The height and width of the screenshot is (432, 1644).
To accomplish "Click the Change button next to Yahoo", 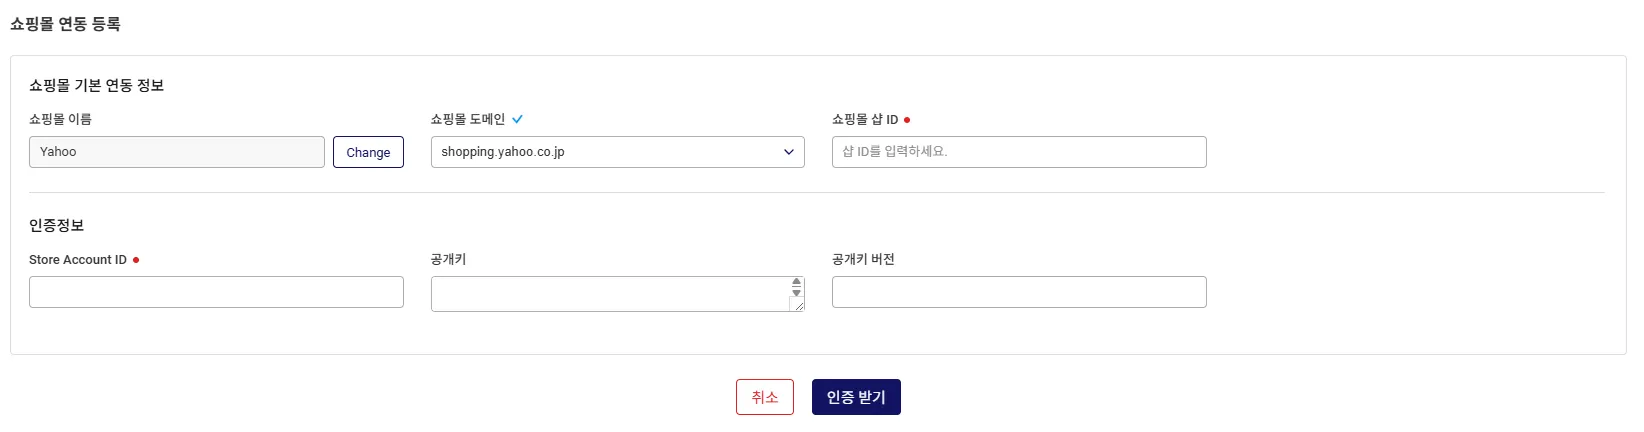I will pos(368,152).
